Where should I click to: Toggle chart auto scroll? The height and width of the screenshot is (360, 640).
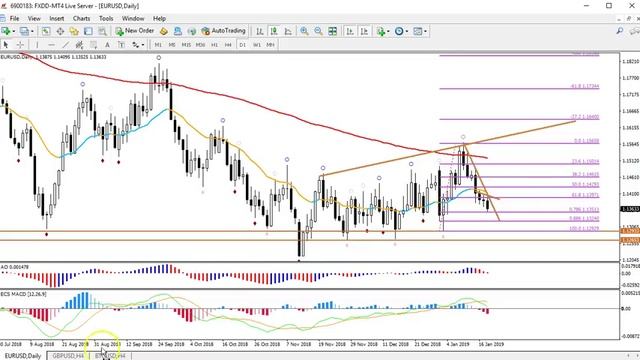pyautogui.click(x=350, y=31)
